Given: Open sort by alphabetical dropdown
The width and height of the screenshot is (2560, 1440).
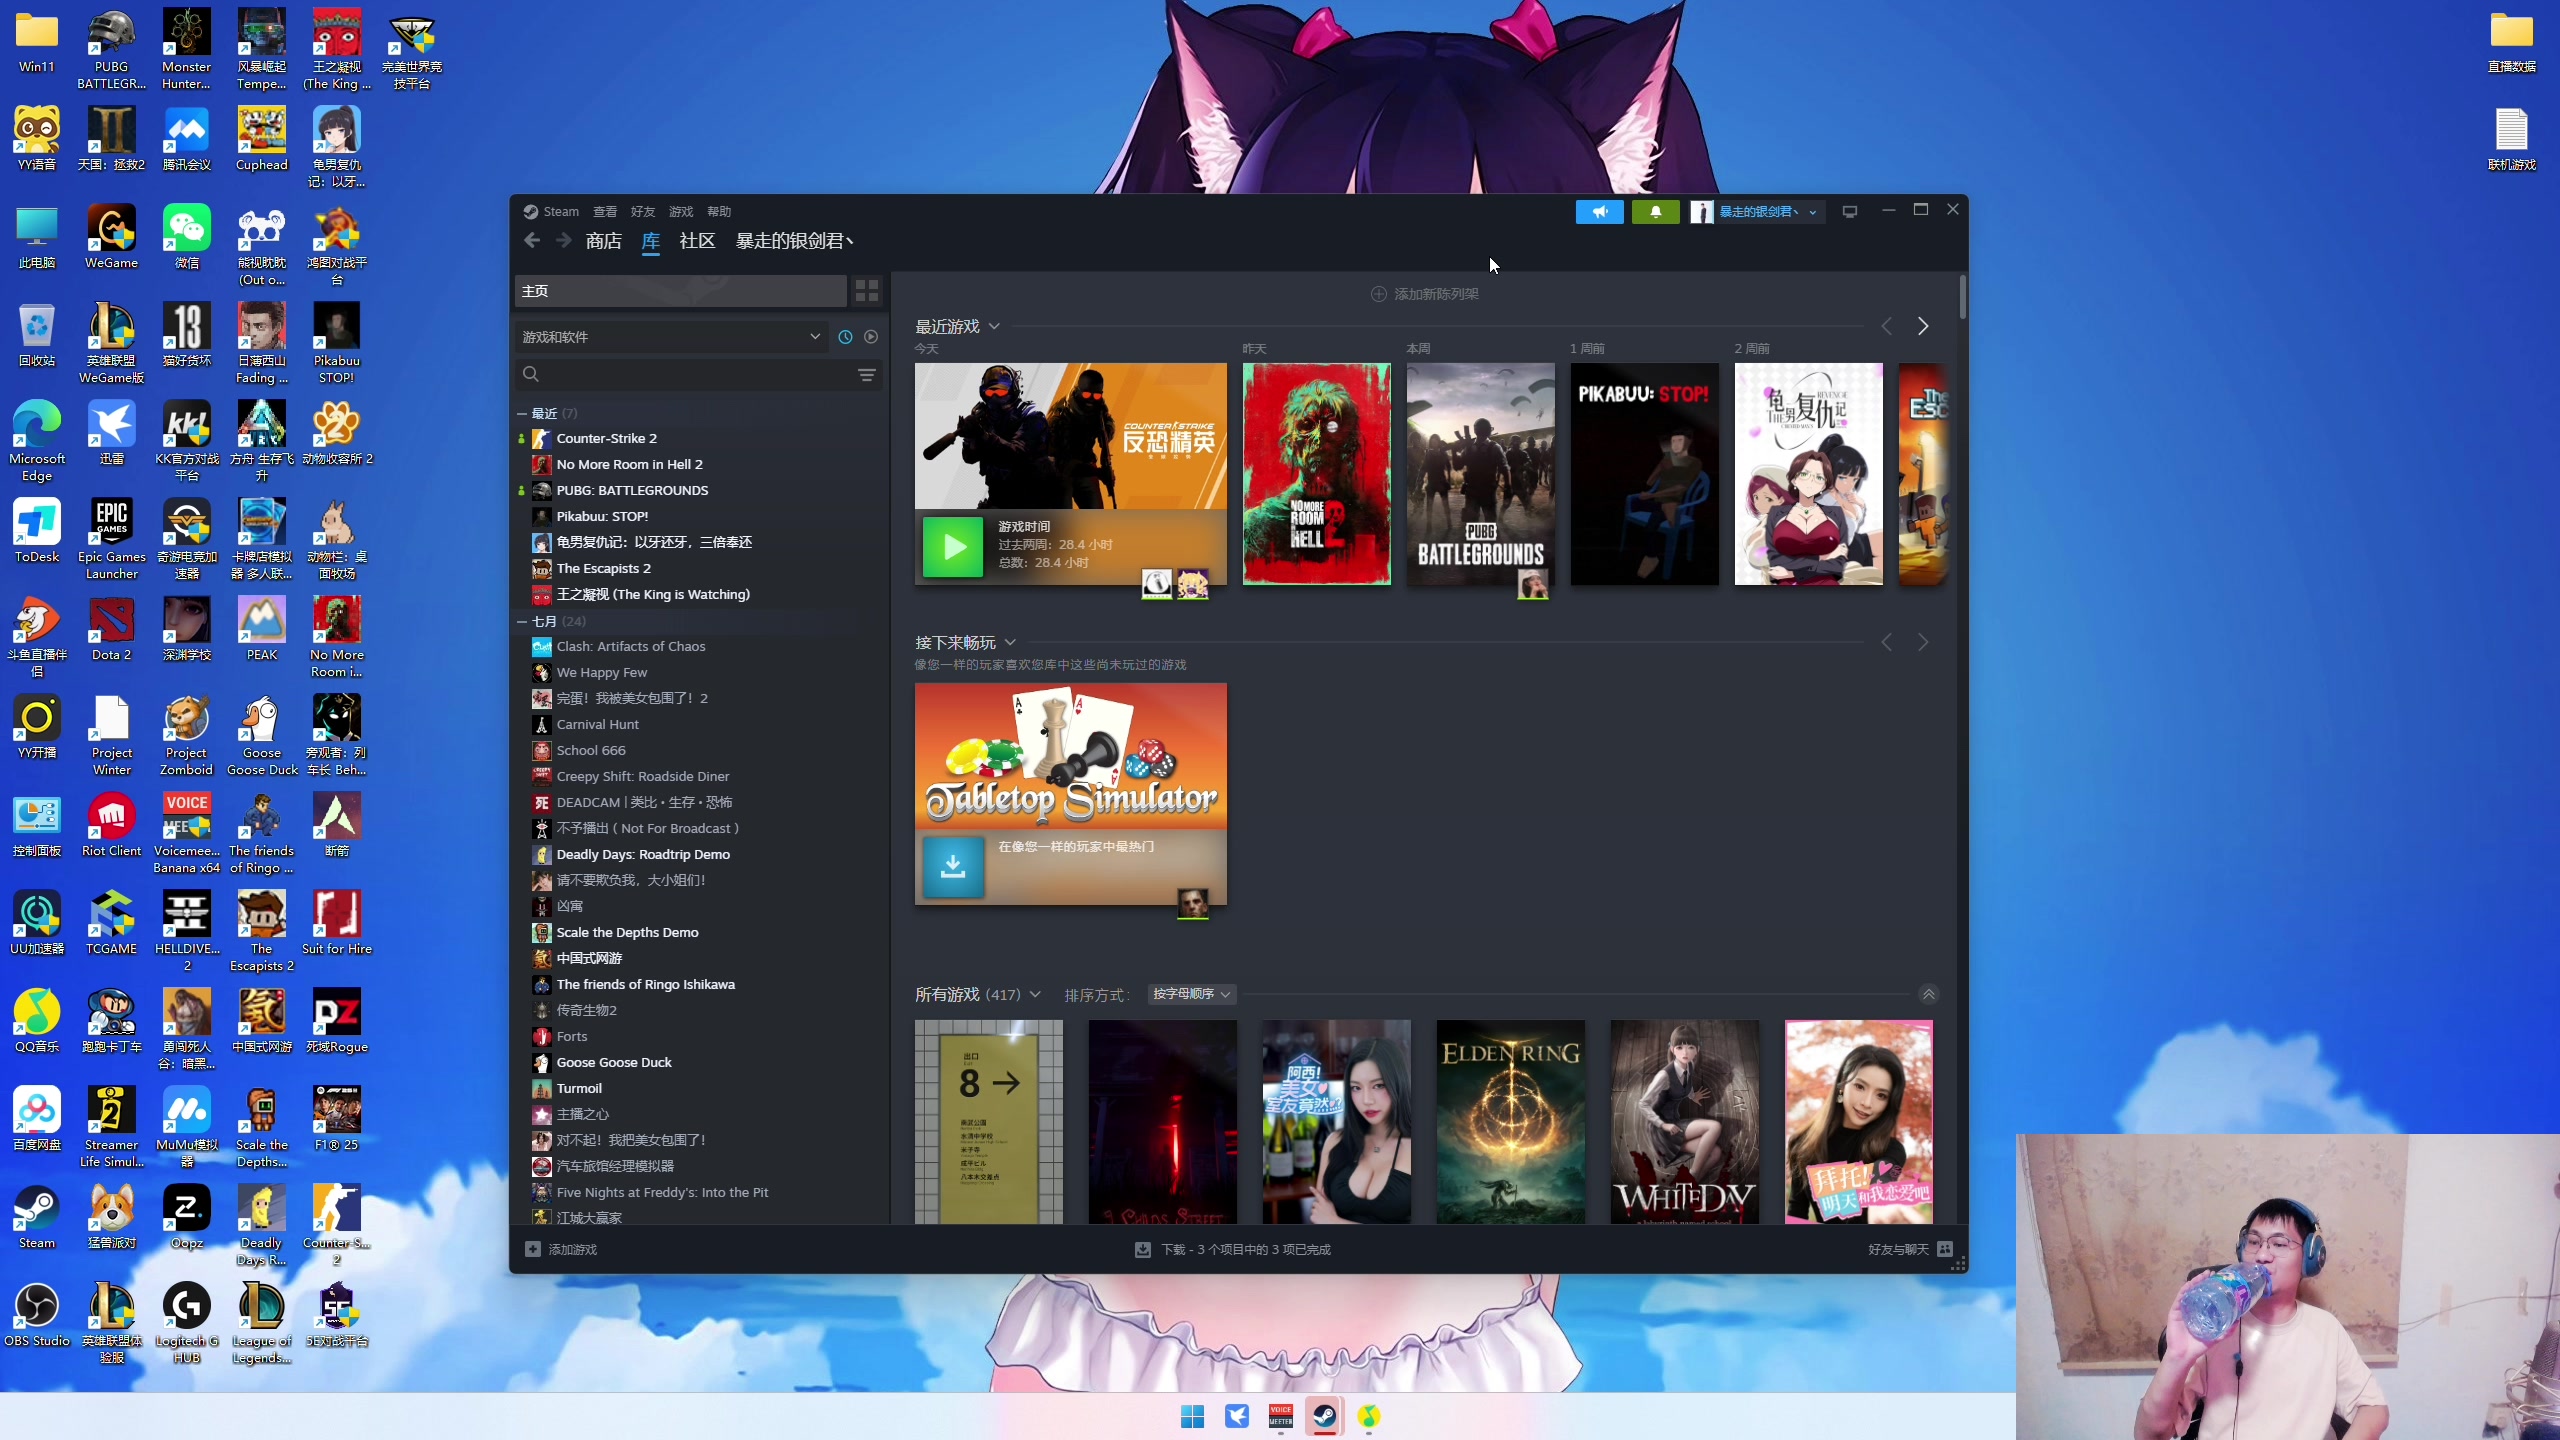Looking at the screenshot, I should tap(1191, 994).
